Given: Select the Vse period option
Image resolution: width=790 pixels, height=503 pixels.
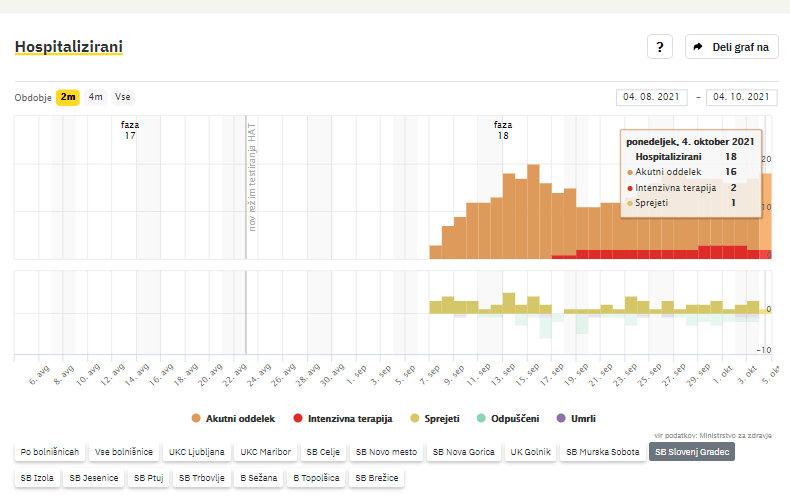Looking at the screenshot, I should pos(122,97).
